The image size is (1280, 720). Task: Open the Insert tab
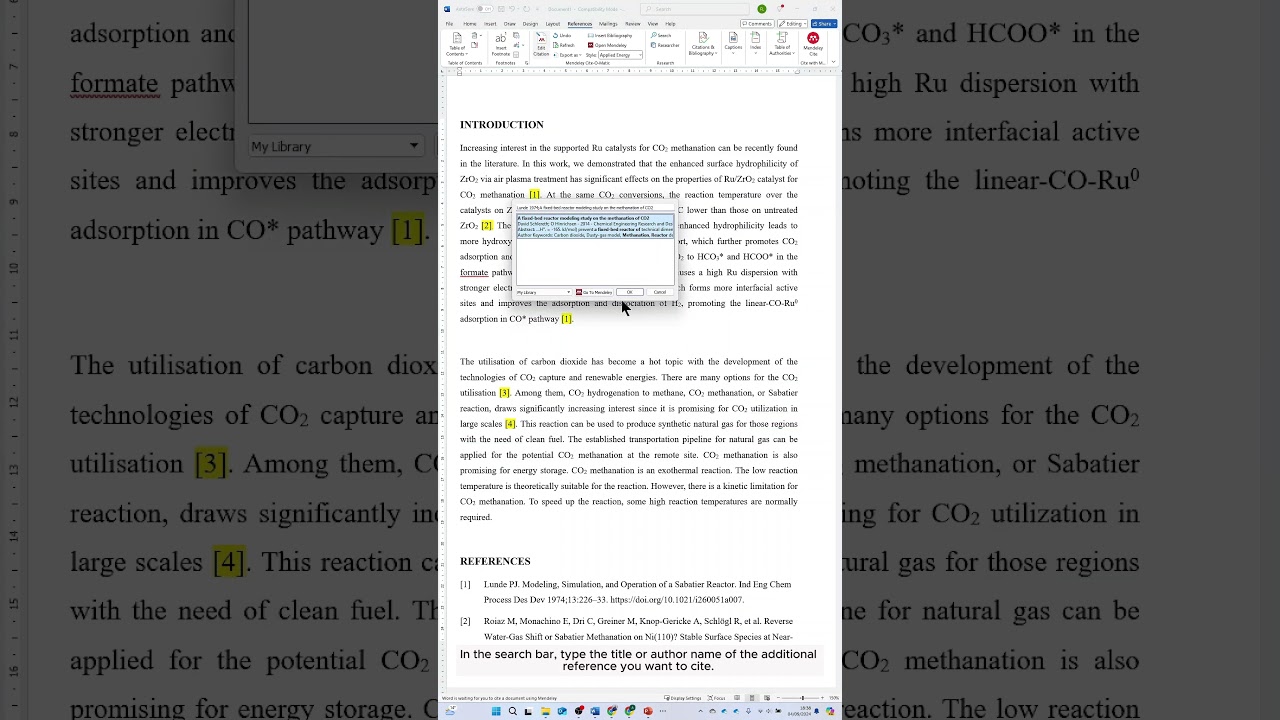490,24
